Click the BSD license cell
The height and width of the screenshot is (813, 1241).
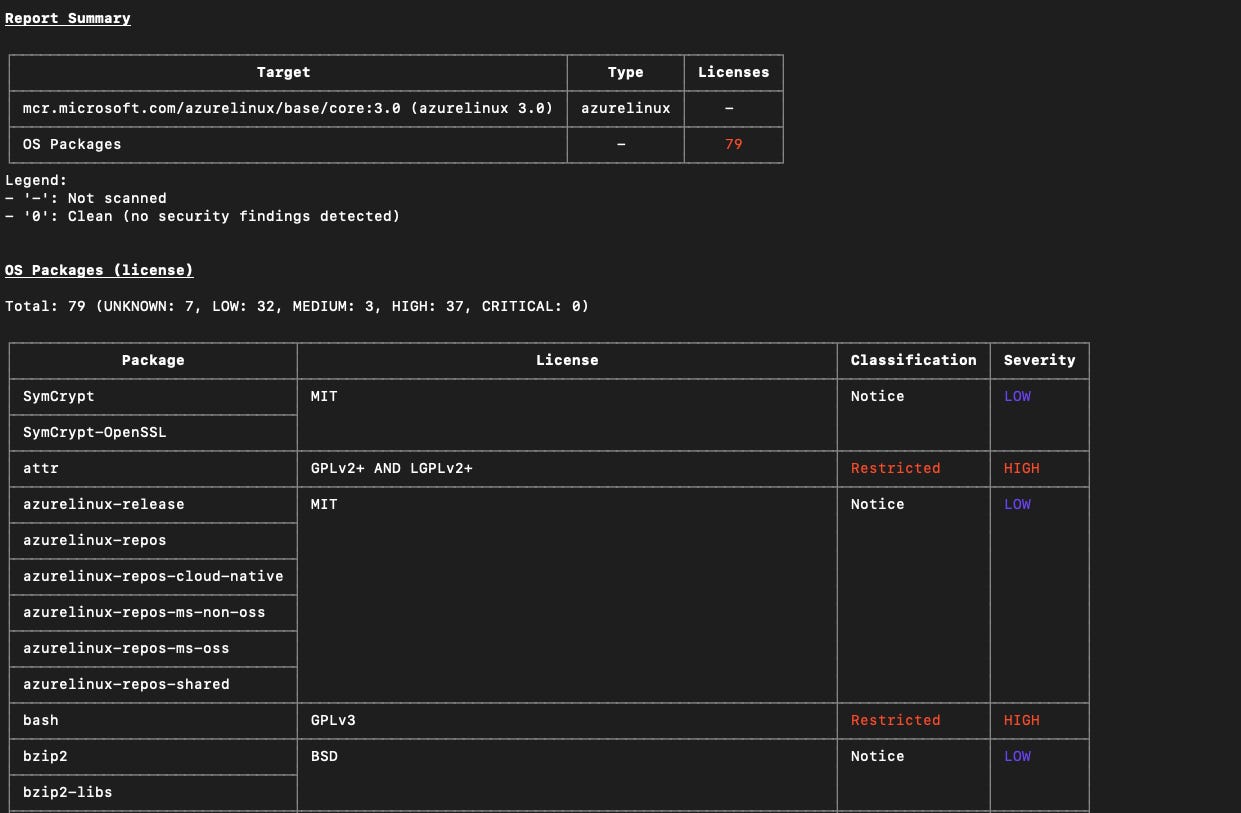coord(567,774)
